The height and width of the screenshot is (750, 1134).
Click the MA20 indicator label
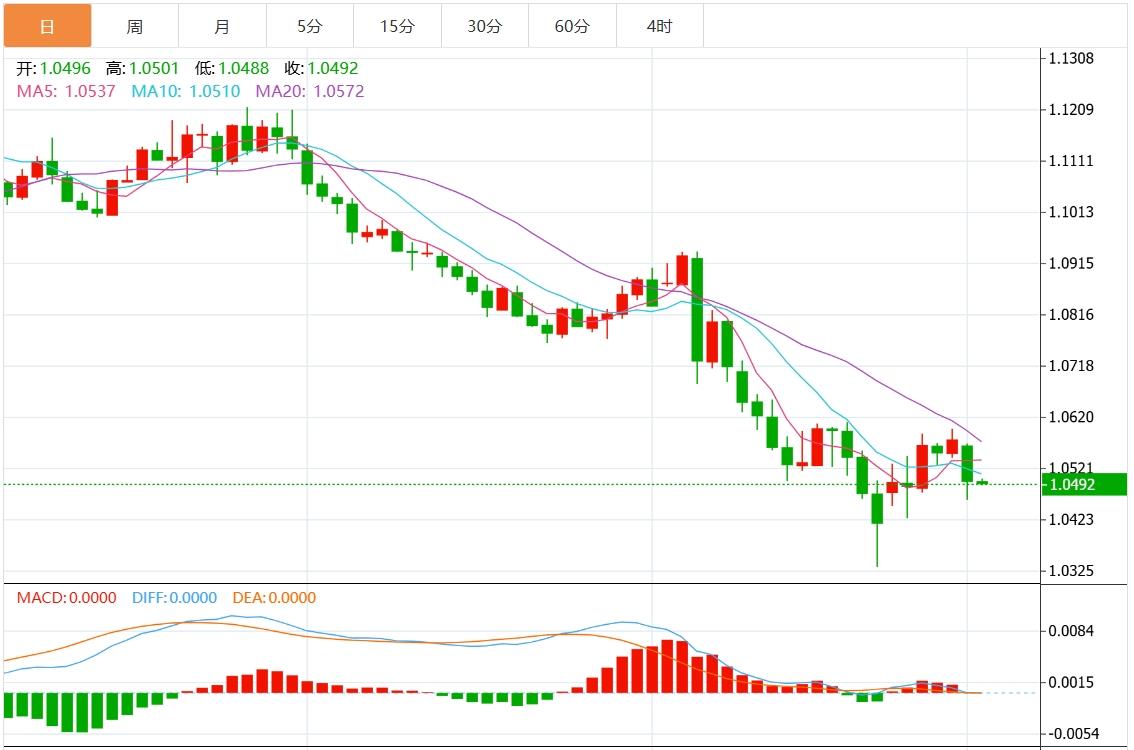(309, 91)
